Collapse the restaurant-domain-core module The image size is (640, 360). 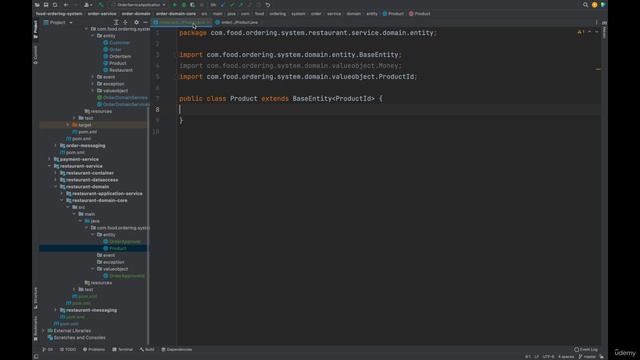pos(62,200)
